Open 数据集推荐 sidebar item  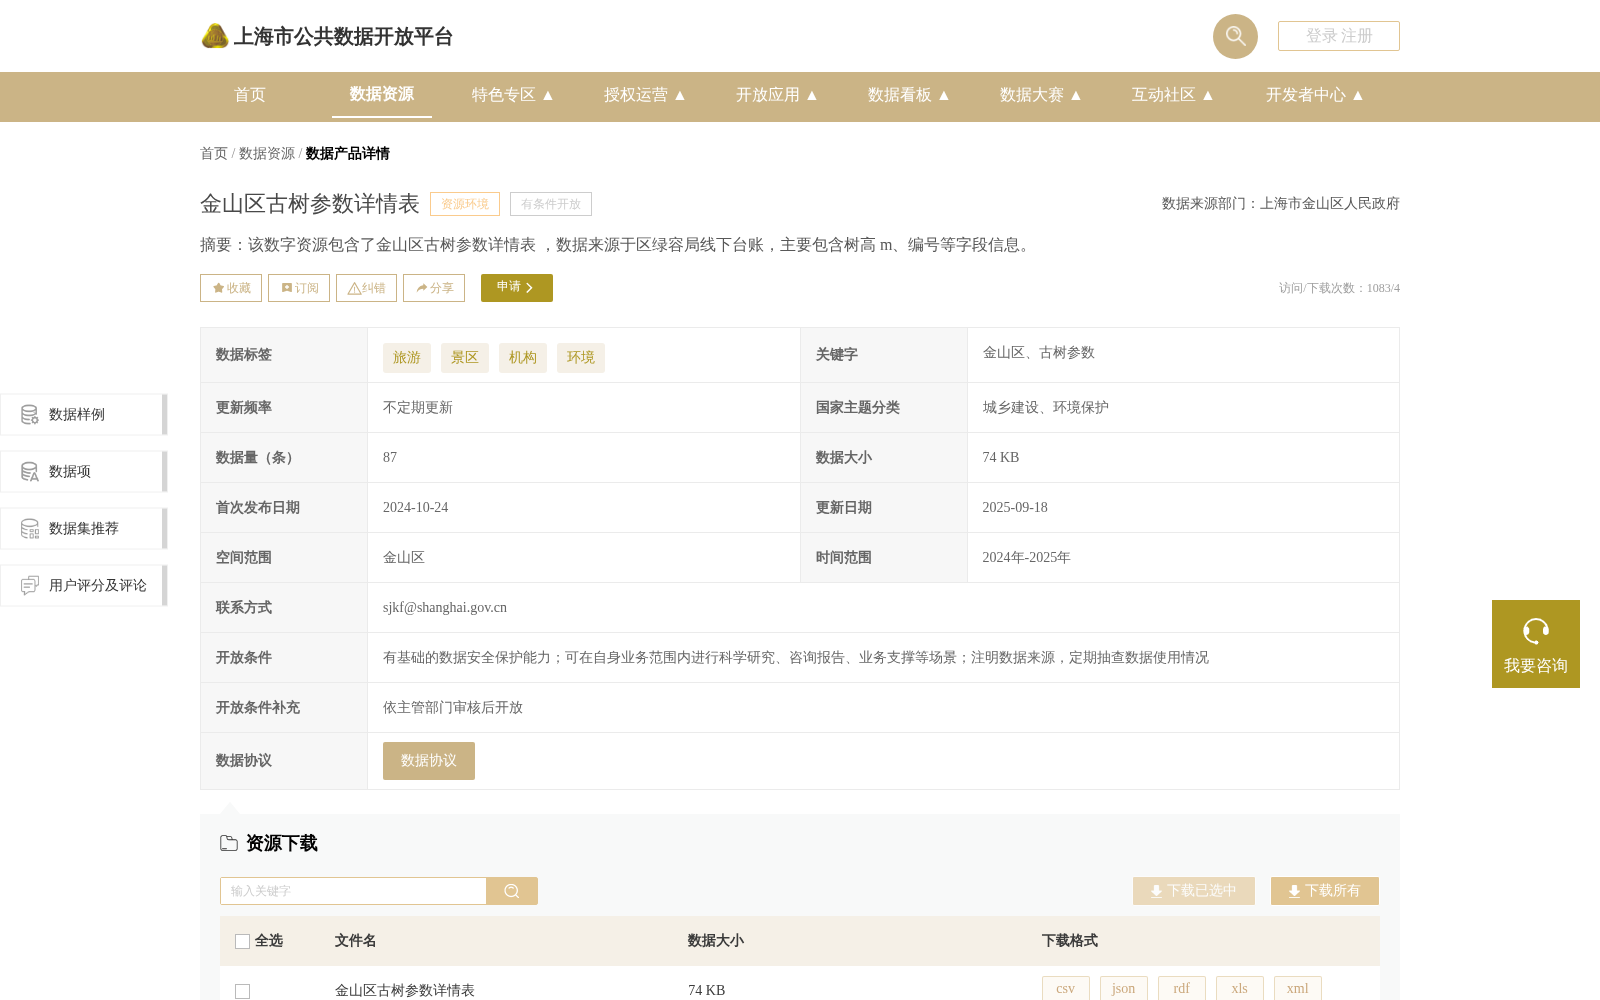click(84, 528)
